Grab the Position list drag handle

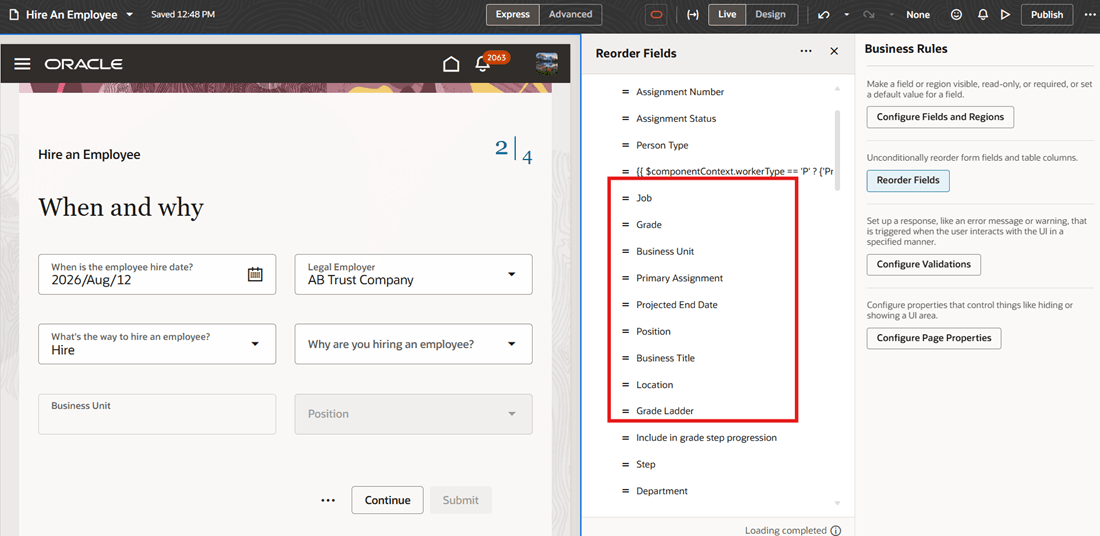pos(625,332)
